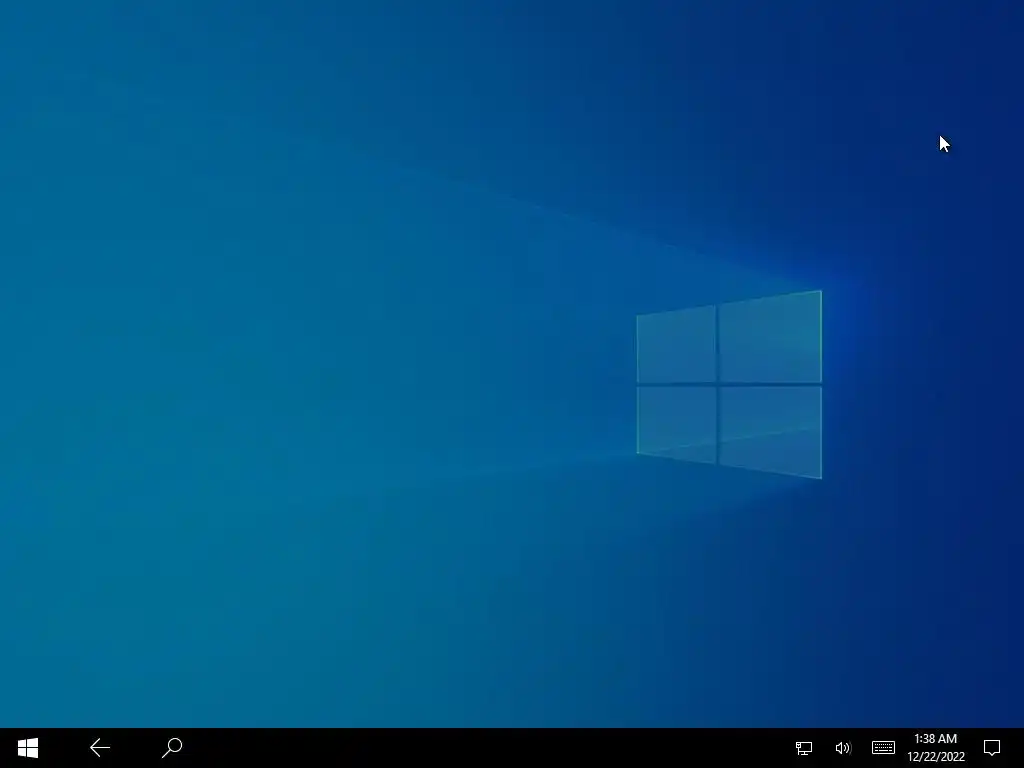Open the network status tray icon

point(804,748)
